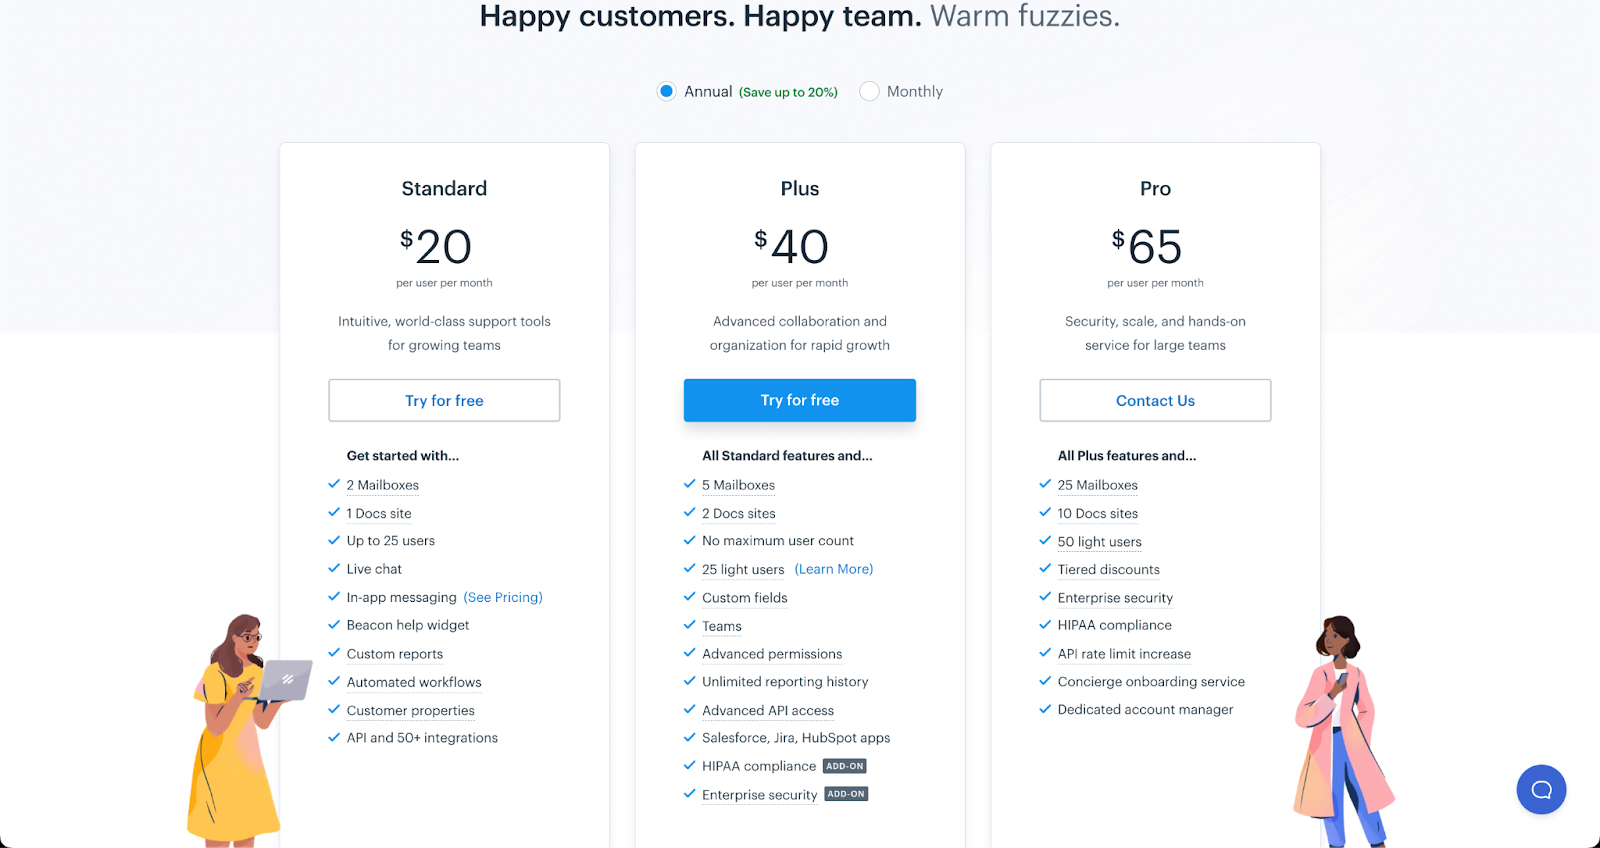This screenshot has height=848, width=1600.
Task: Click Try for free under Plus plan
Action: pyautogui.click(x=799, y=400)
